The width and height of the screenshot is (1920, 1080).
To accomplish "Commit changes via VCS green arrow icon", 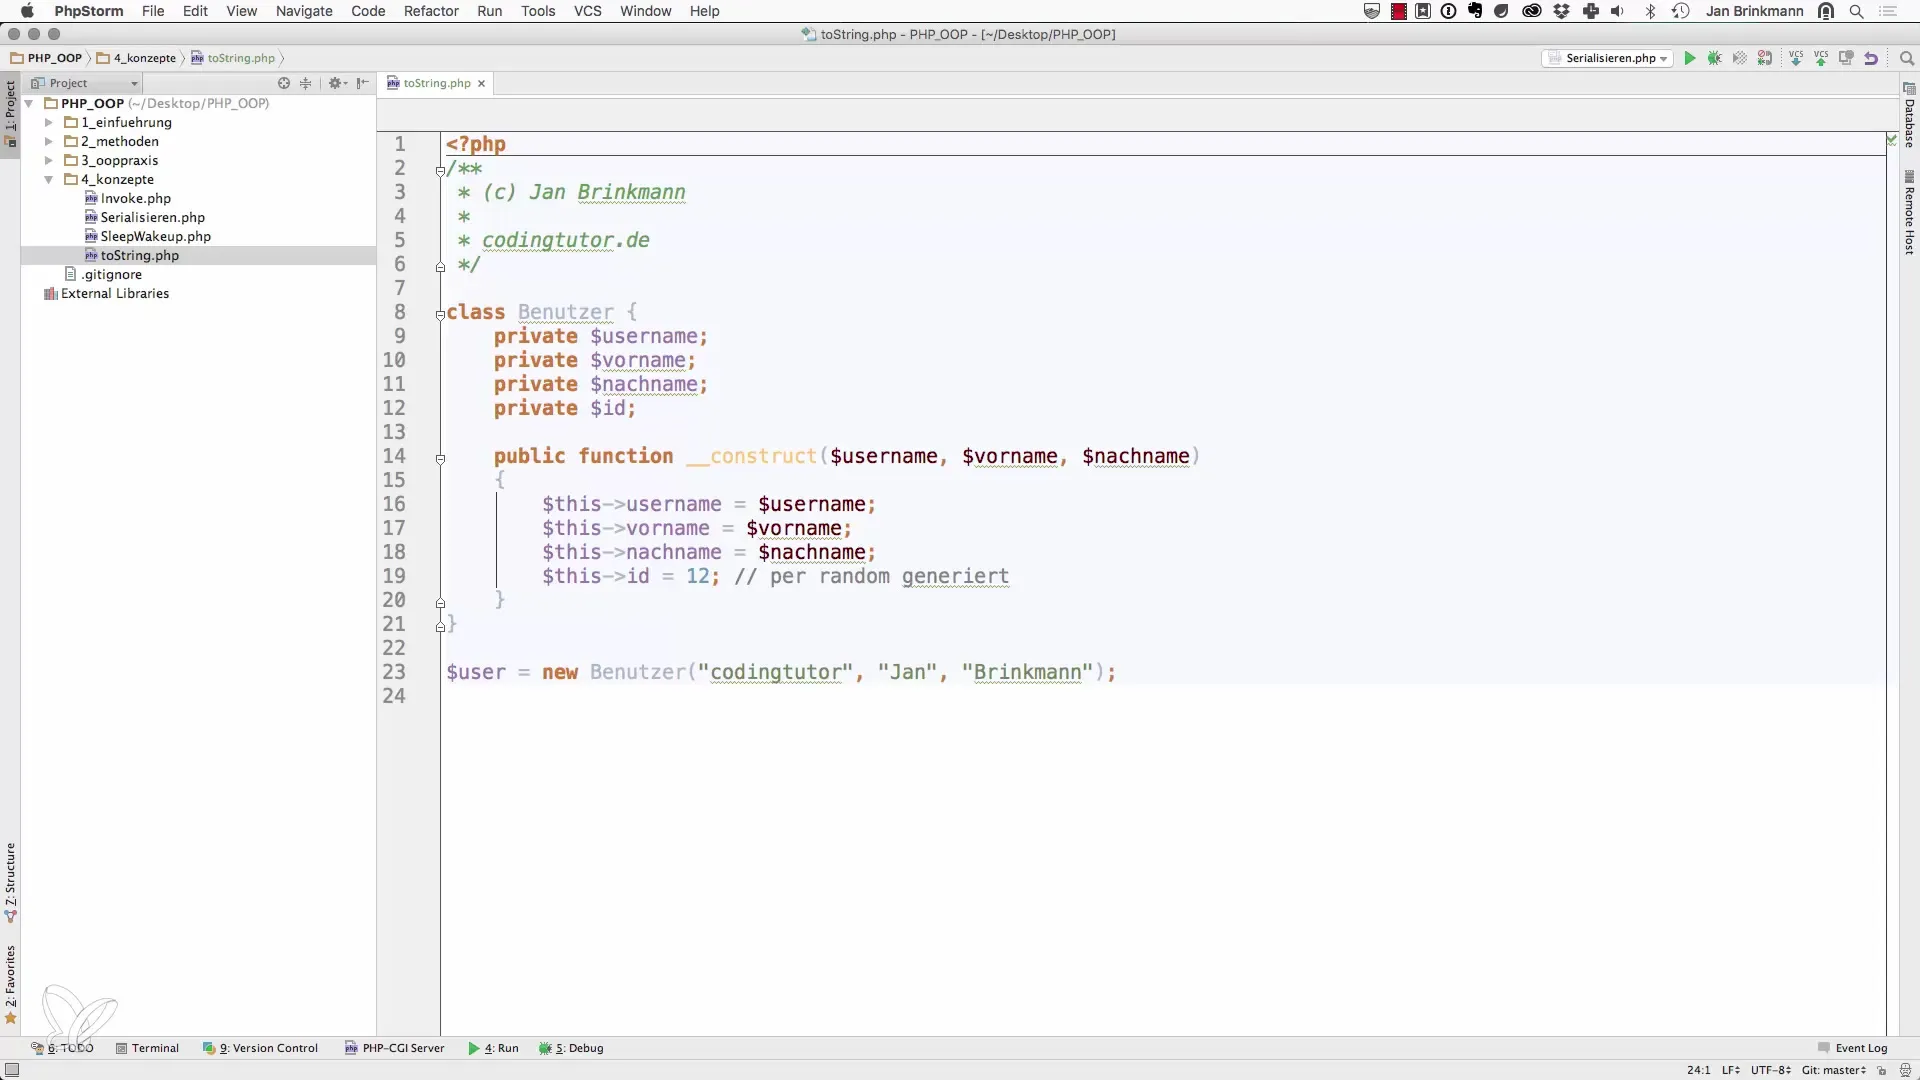I will [1821, 58].
